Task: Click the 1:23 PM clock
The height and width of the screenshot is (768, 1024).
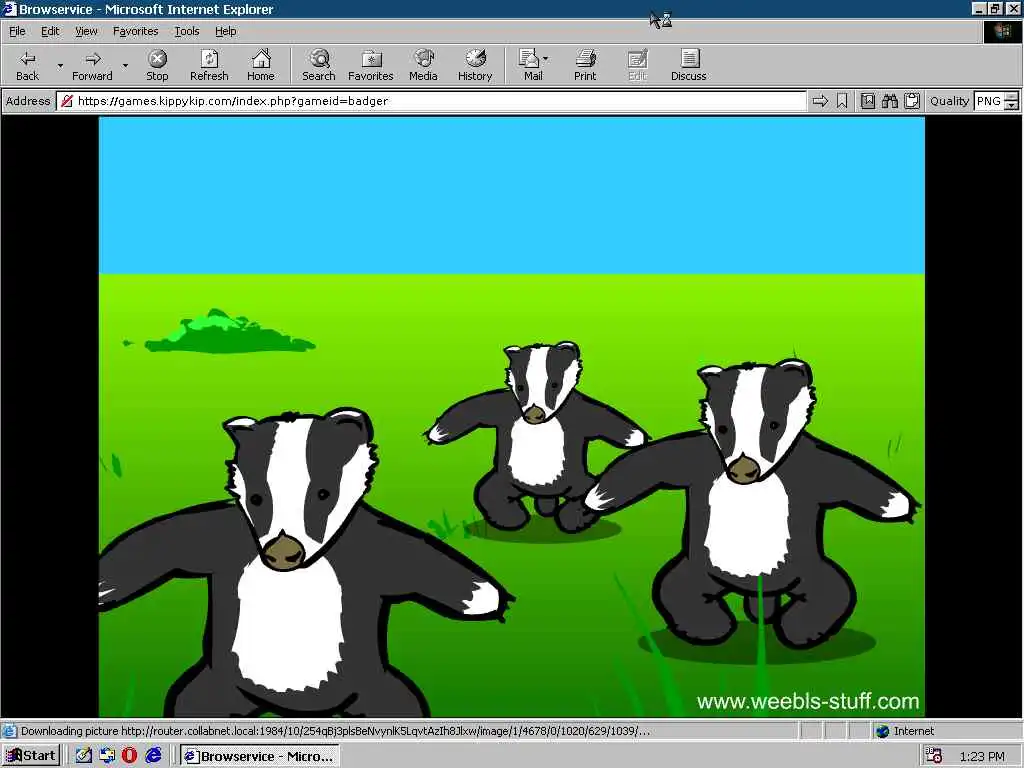Action: click(x=982, y=756)
